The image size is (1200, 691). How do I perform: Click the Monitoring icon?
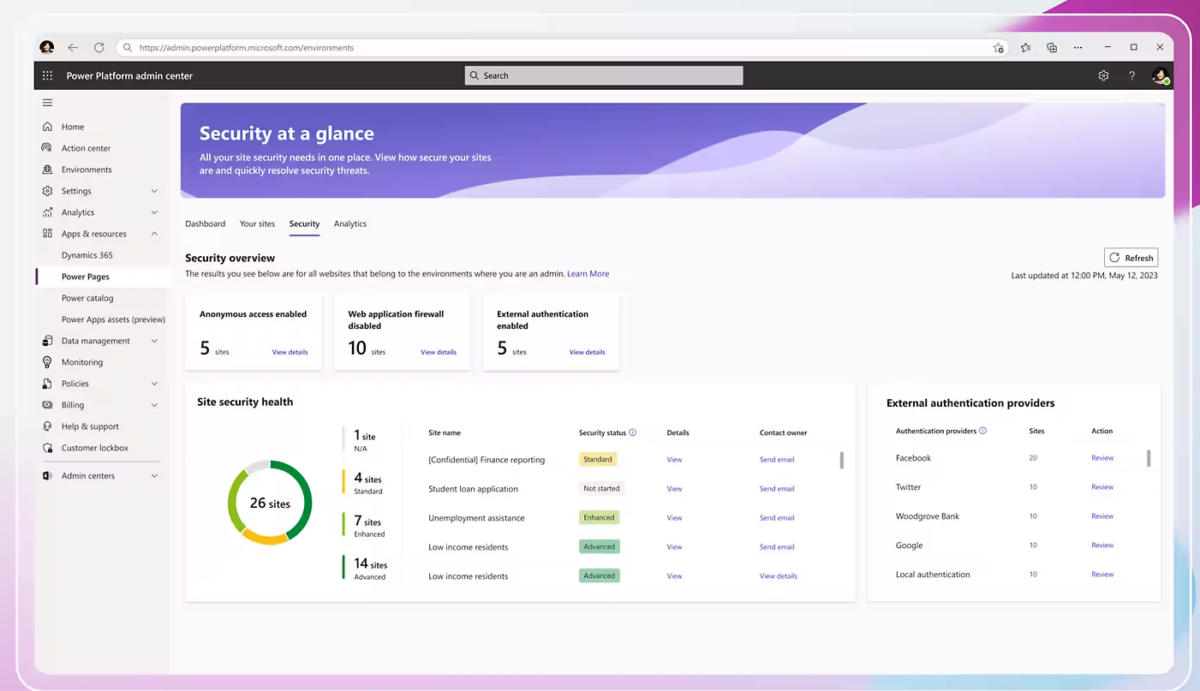click(x=46, y=362)
